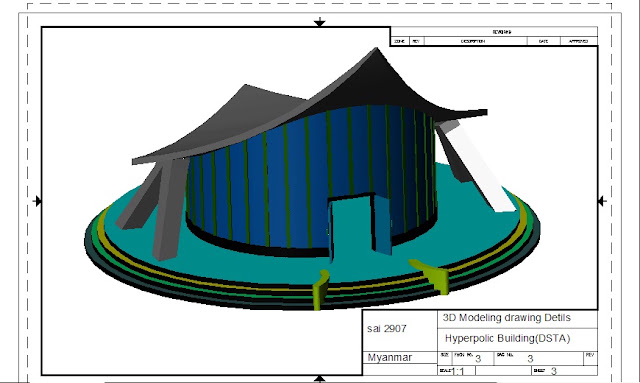Select the DWG NO. value '3'
The image size is (640, 383).
pos(530,359)
